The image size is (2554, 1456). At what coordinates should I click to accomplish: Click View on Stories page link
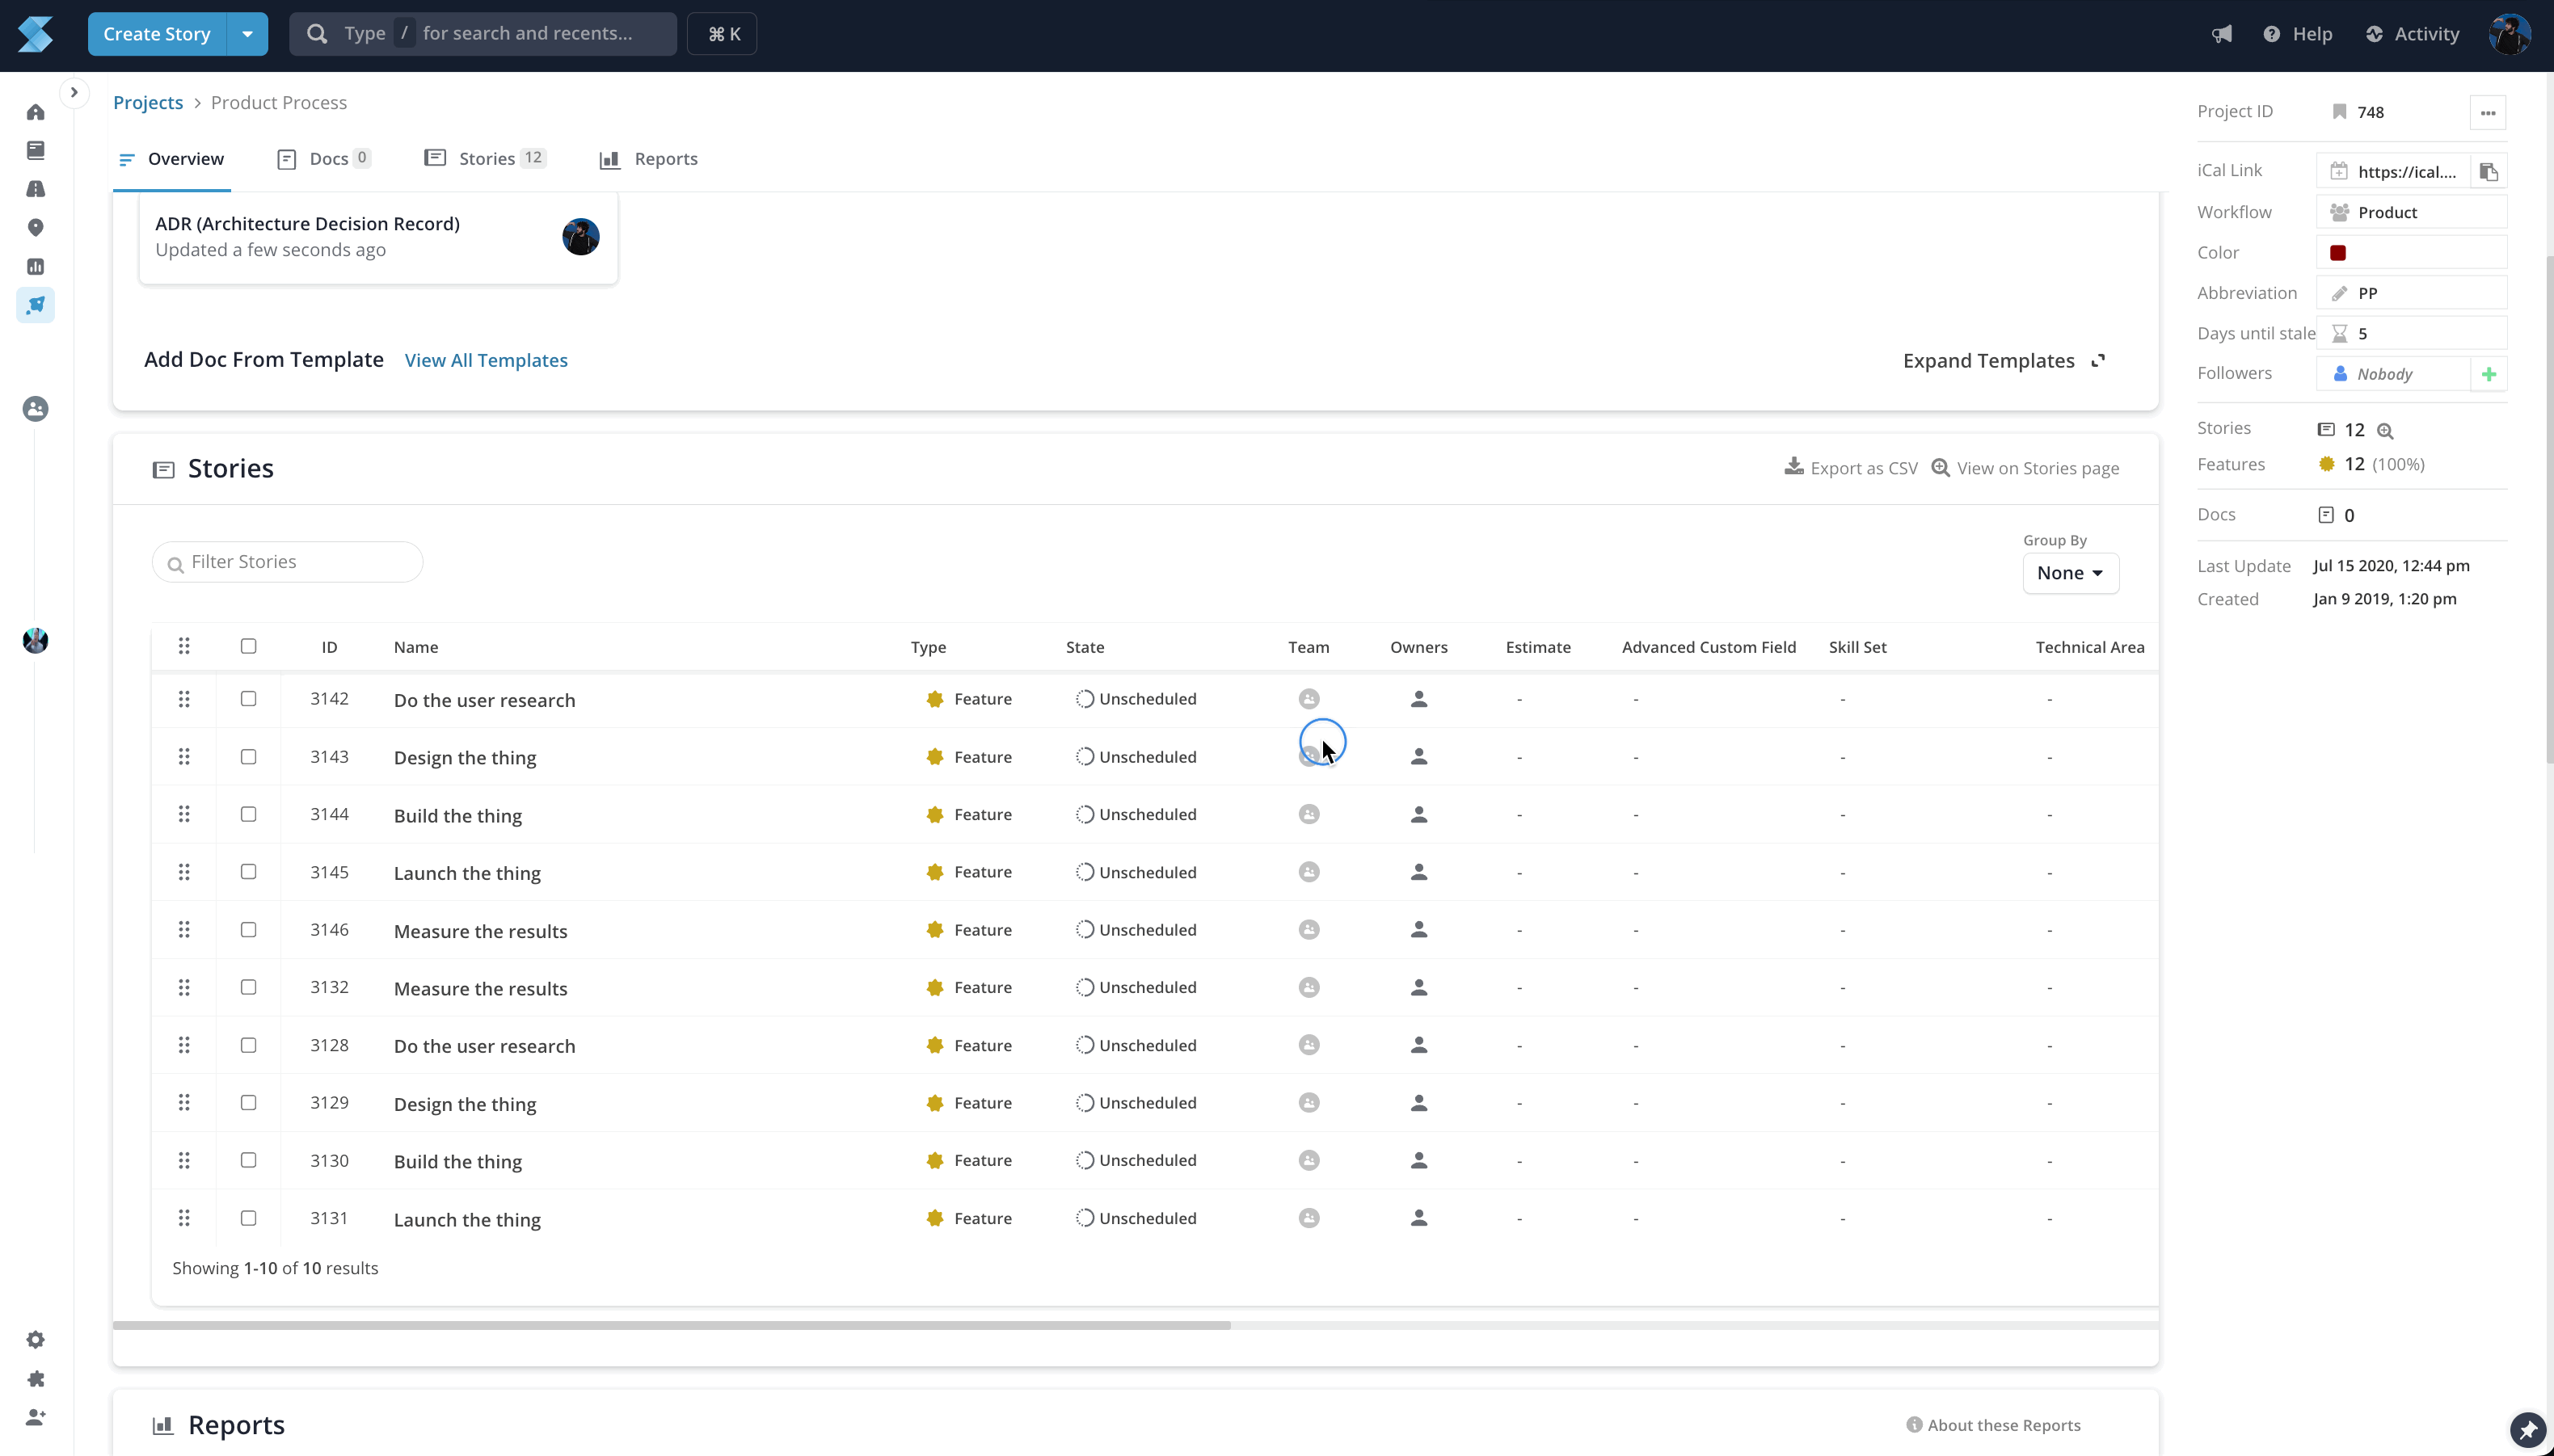[x=2025, y=468]
